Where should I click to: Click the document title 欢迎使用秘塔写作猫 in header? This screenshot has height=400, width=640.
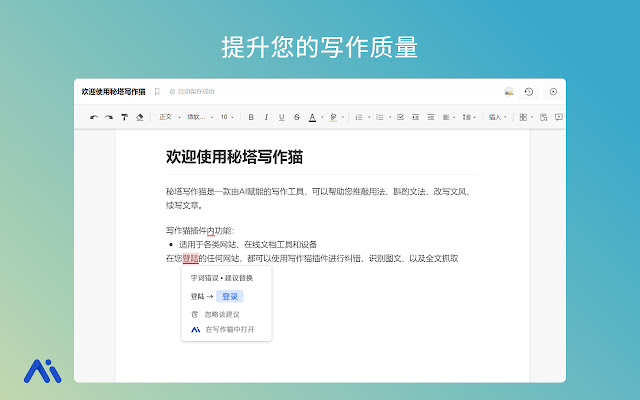[113, 91]
